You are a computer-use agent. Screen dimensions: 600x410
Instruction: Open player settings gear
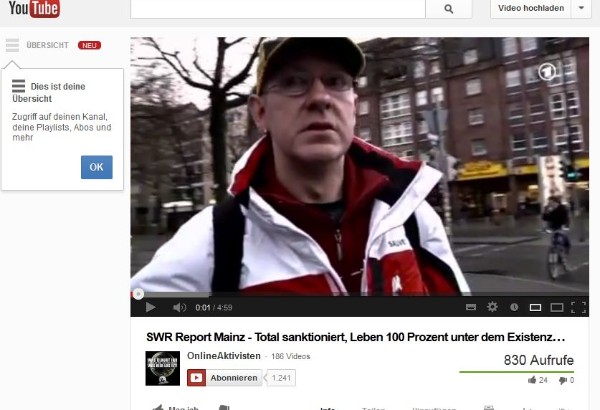point(492,307)
